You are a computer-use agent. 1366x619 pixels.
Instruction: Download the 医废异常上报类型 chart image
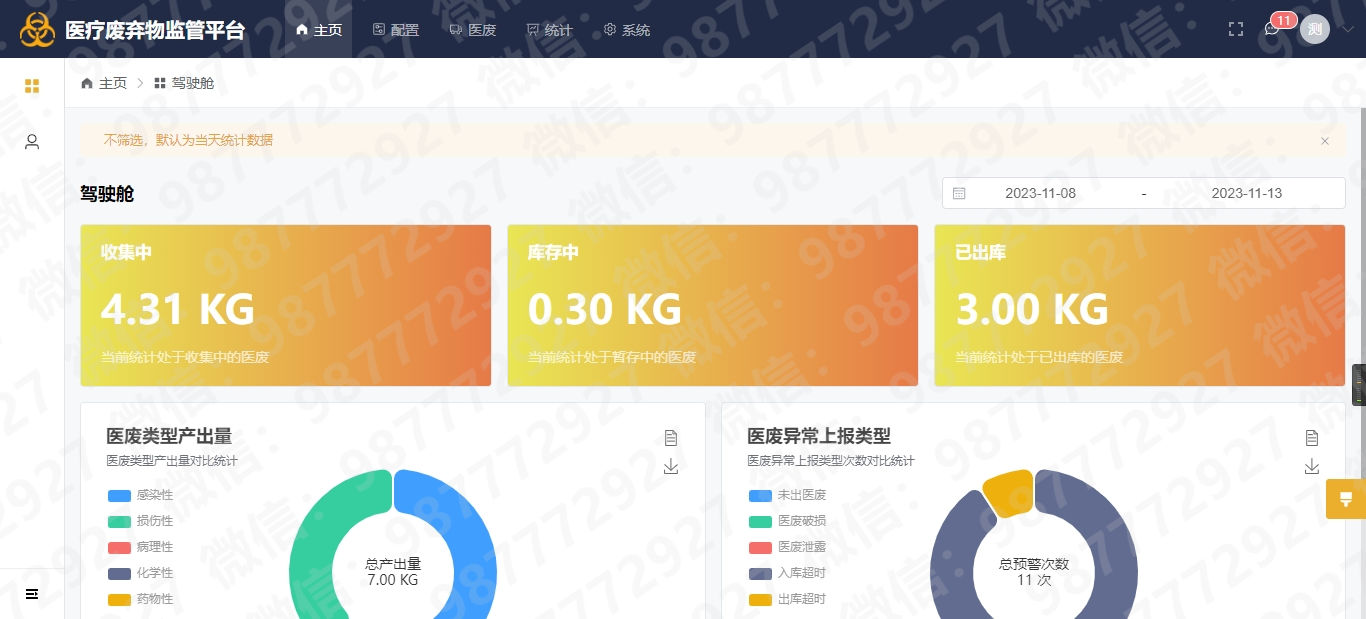tap(1311, 465)
